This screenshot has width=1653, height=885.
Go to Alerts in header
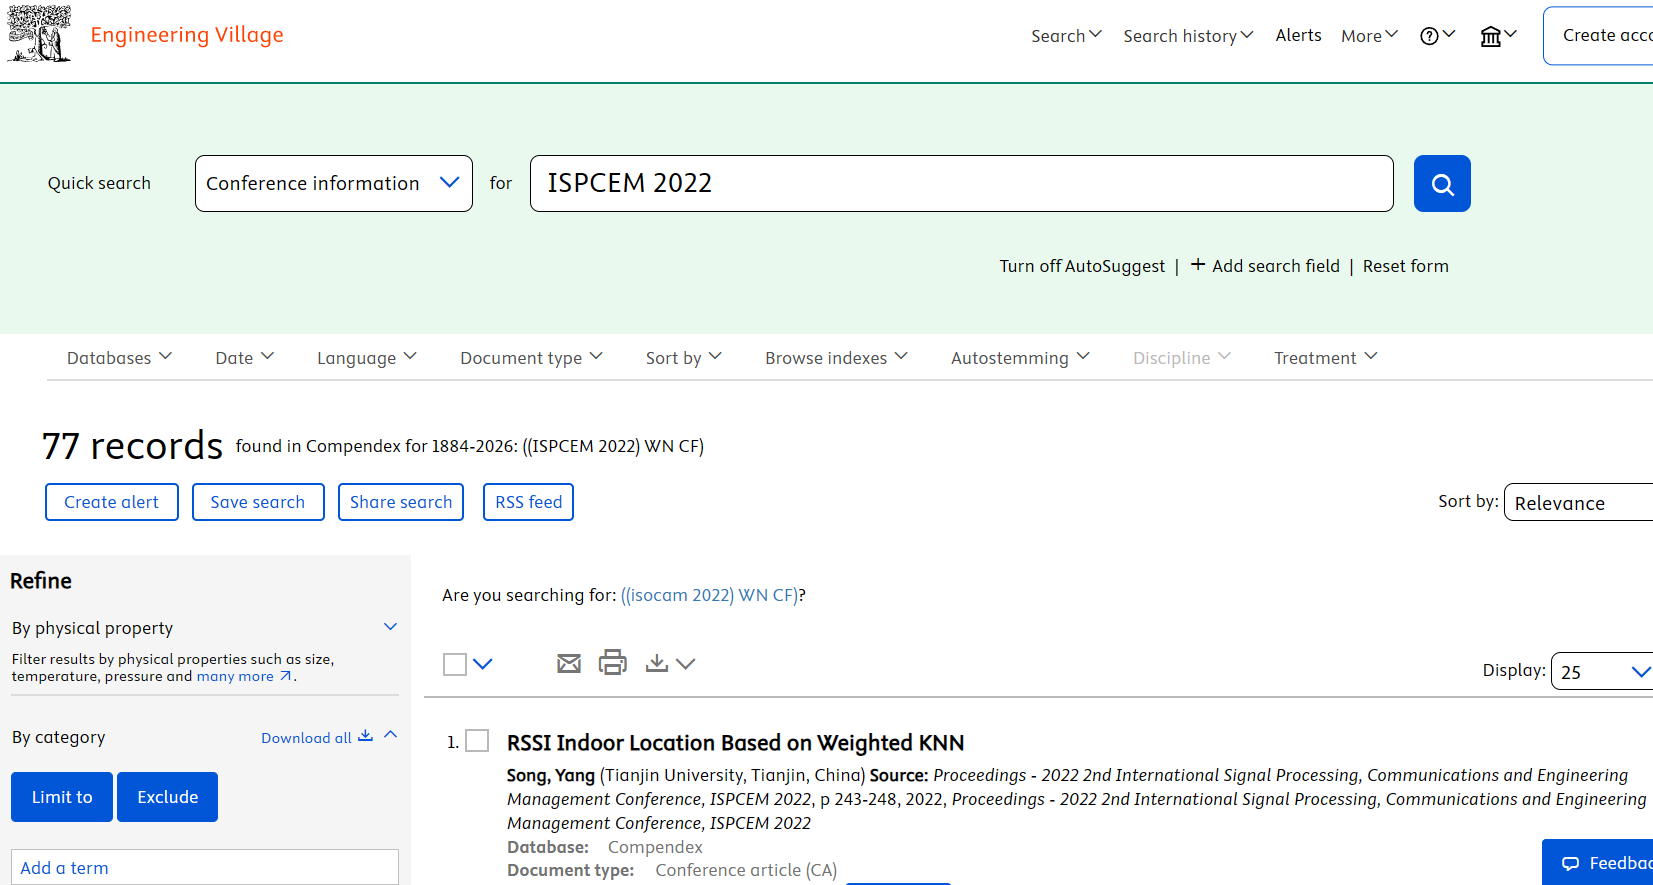pyautogui.click(x=1298, y=35)
